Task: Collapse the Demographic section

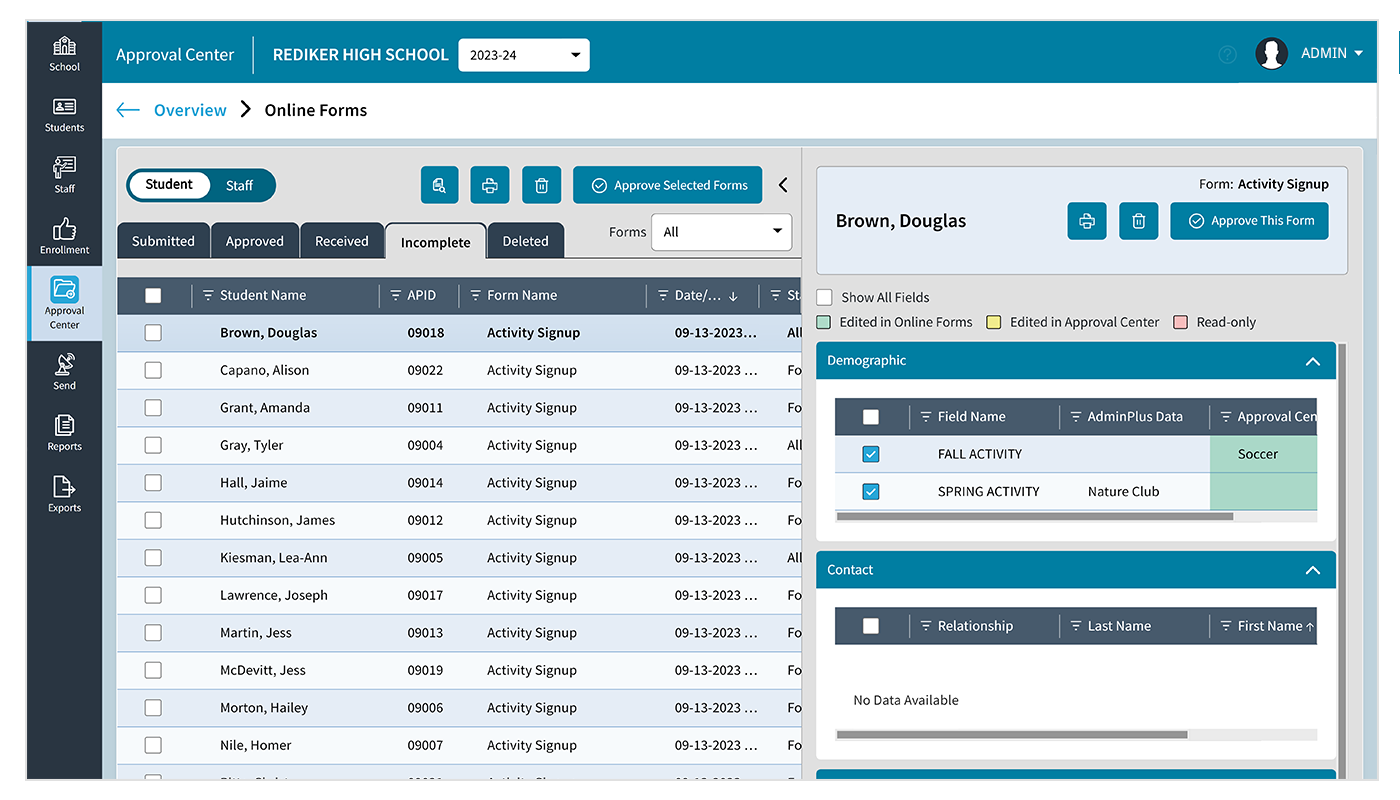Action: (x=1312, y=361)
